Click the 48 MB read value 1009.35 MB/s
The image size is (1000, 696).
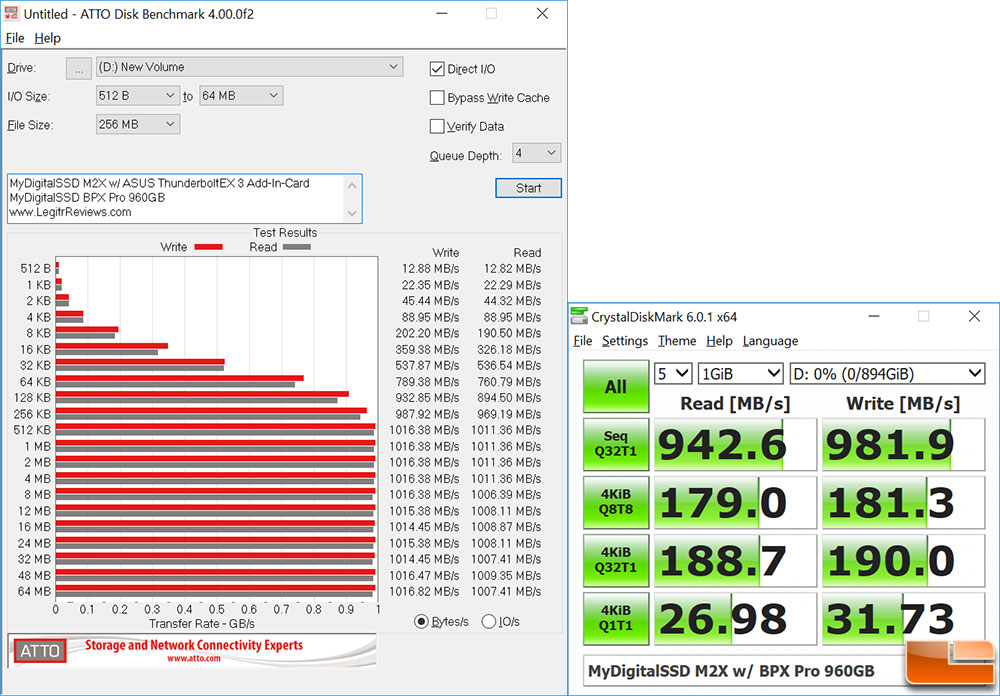pos(506,575)
